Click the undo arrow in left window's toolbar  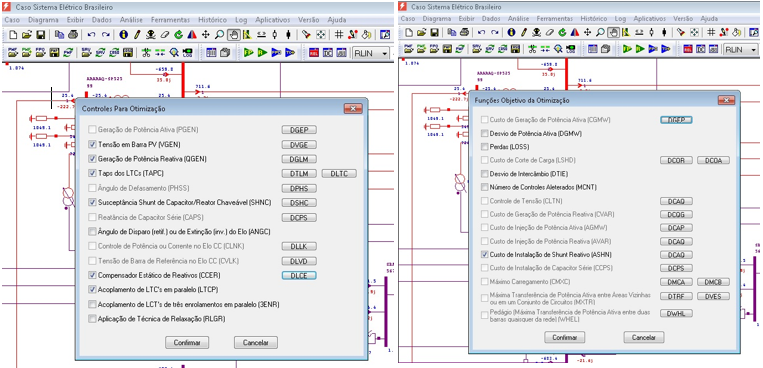[91, 35]
